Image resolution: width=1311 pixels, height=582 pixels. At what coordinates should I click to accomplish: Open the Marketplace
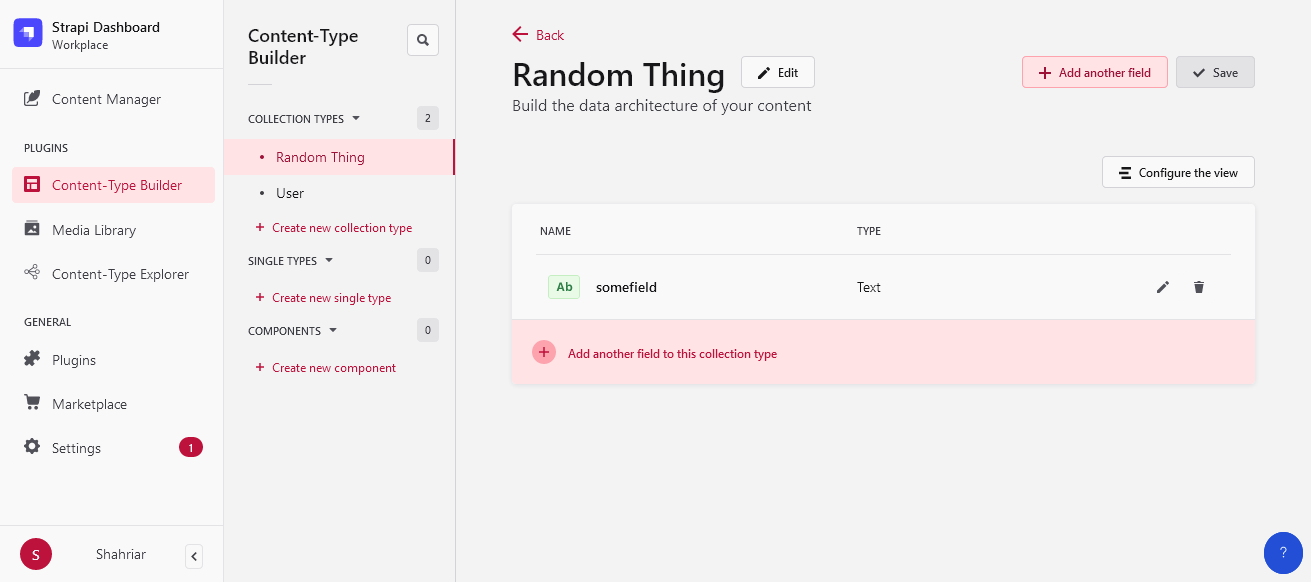(88, 403)
